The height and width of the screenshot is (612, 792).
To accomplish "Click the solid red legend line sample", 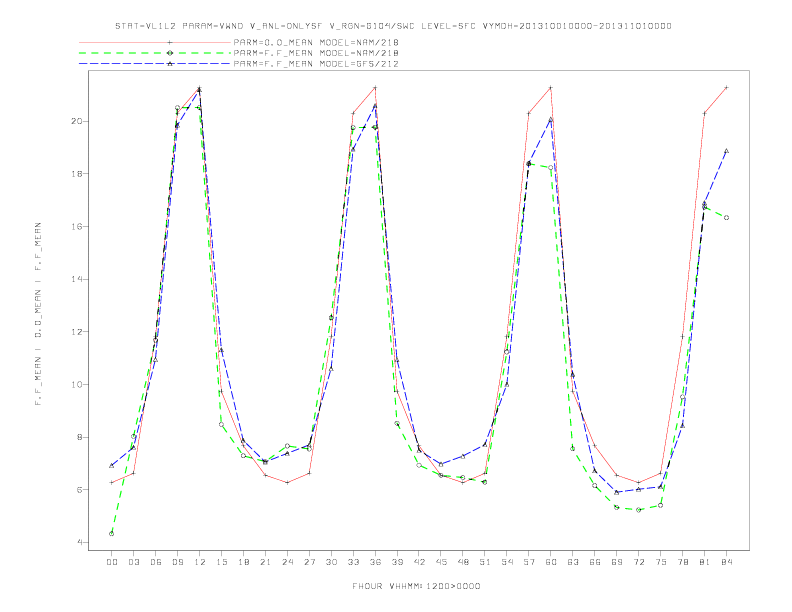I will tap(155, 42).
